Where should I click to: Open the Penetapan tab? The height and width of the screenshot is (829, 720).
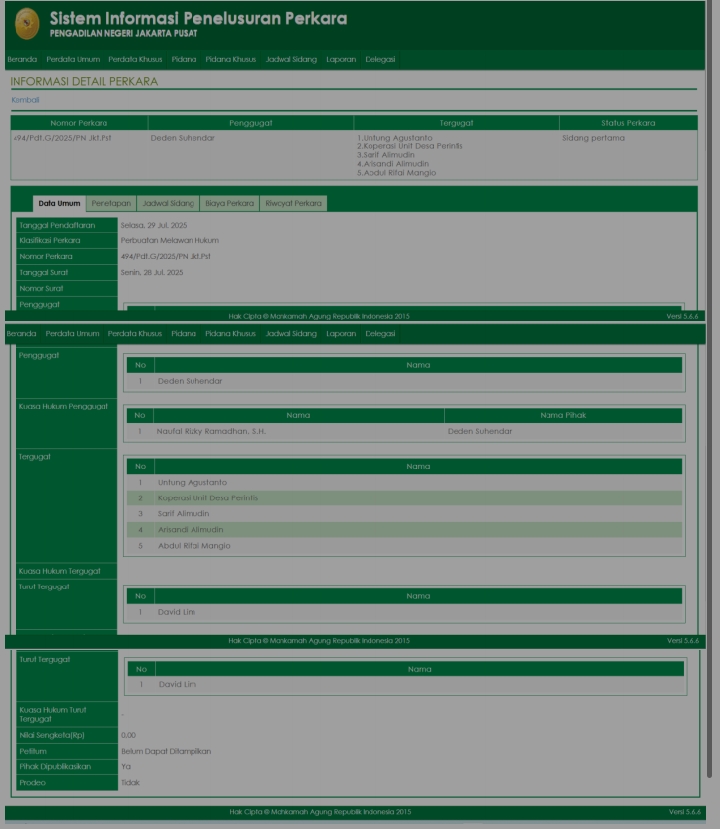pyautogui.click(x=112, y=203)
